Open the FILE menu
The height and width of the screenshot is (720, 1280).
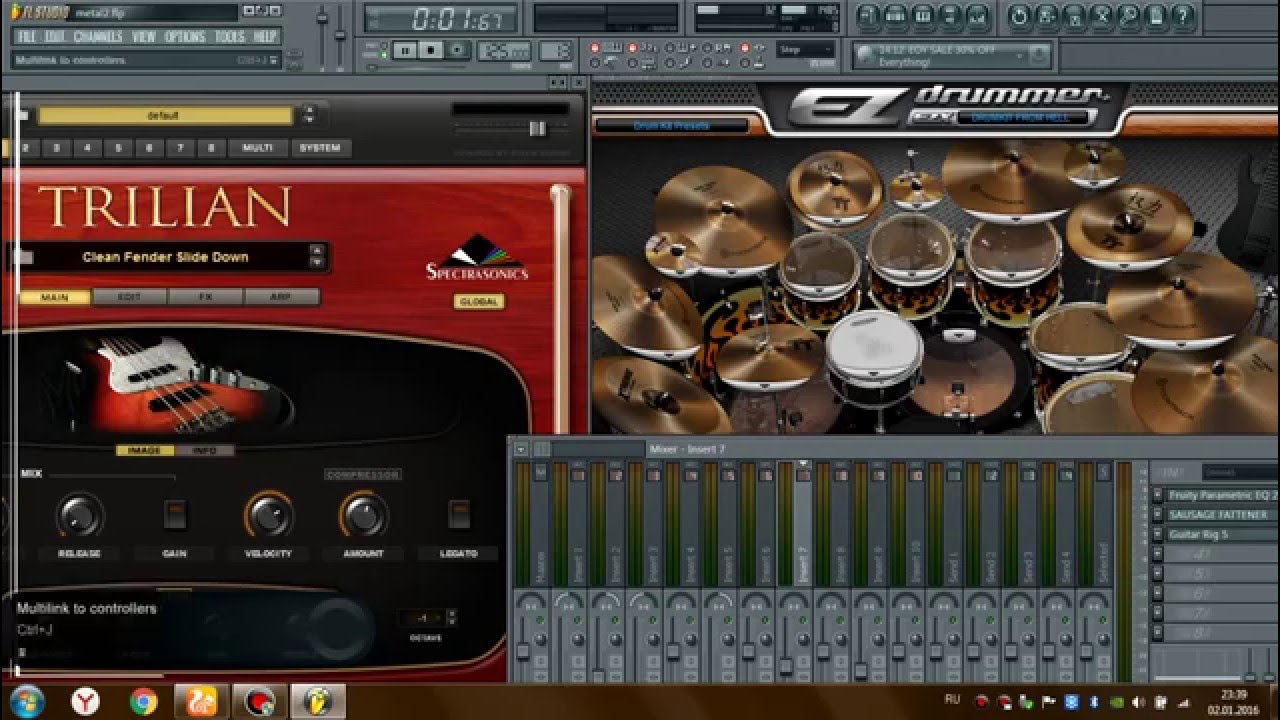coord(26,37)
